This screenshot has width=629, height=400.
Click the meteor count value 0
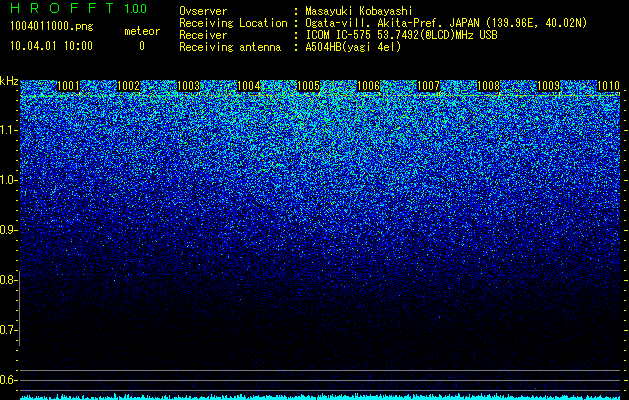click(x=142, y=46)
